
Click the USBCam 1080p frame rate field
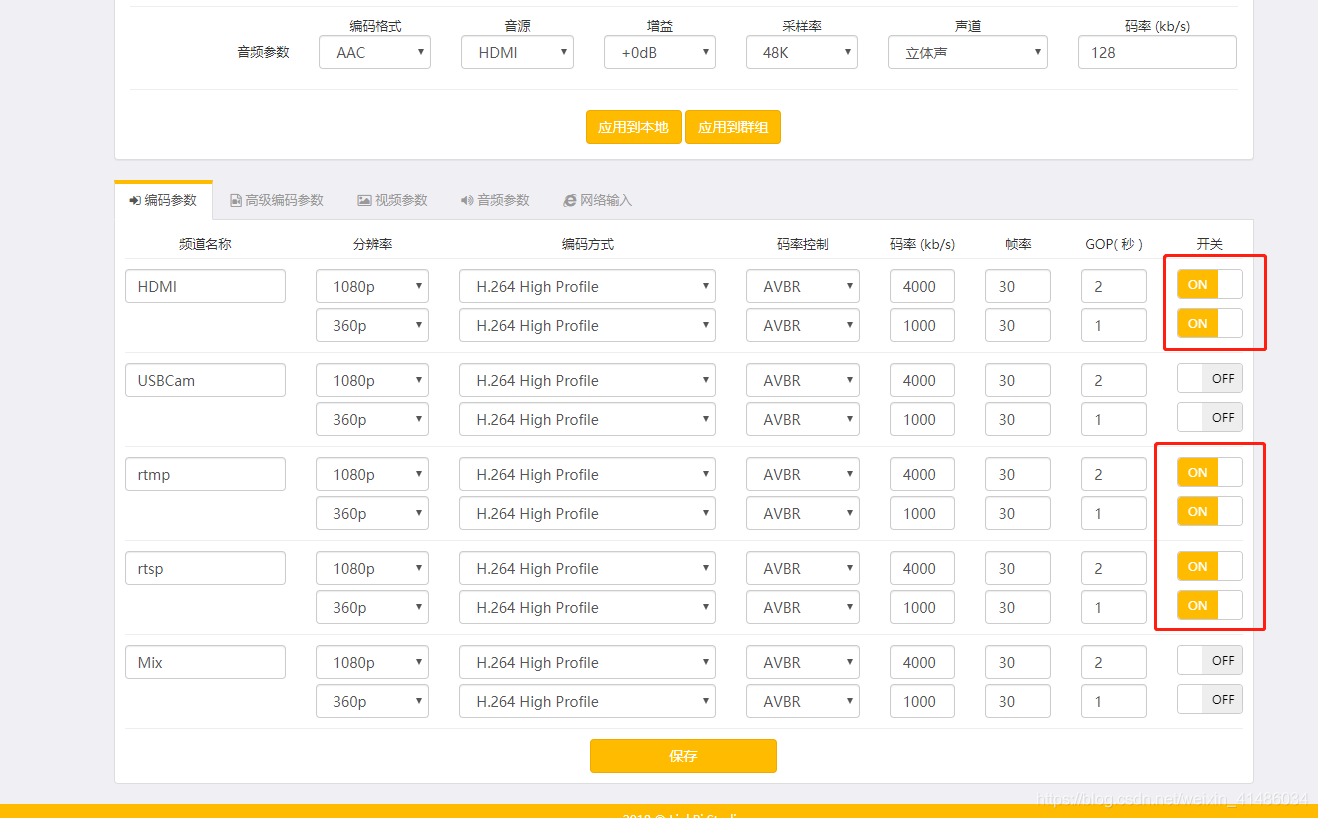pos(1018,380)
